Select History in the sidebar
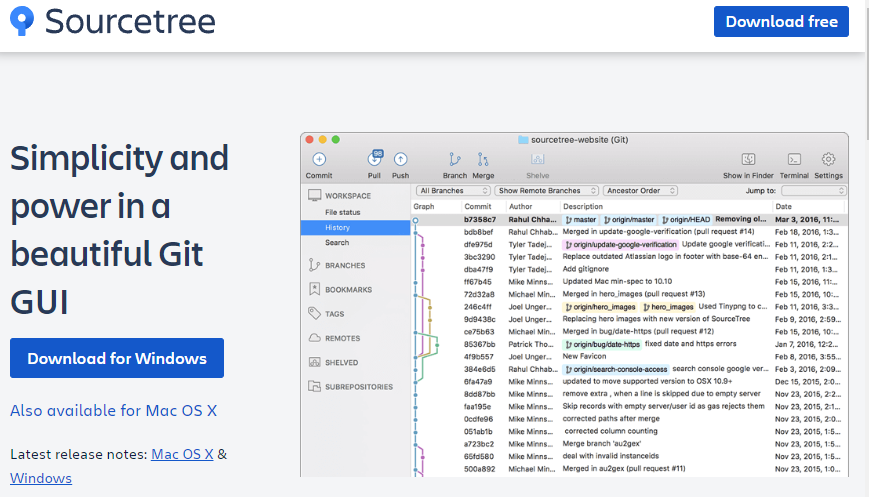 [x=355, y=228]
